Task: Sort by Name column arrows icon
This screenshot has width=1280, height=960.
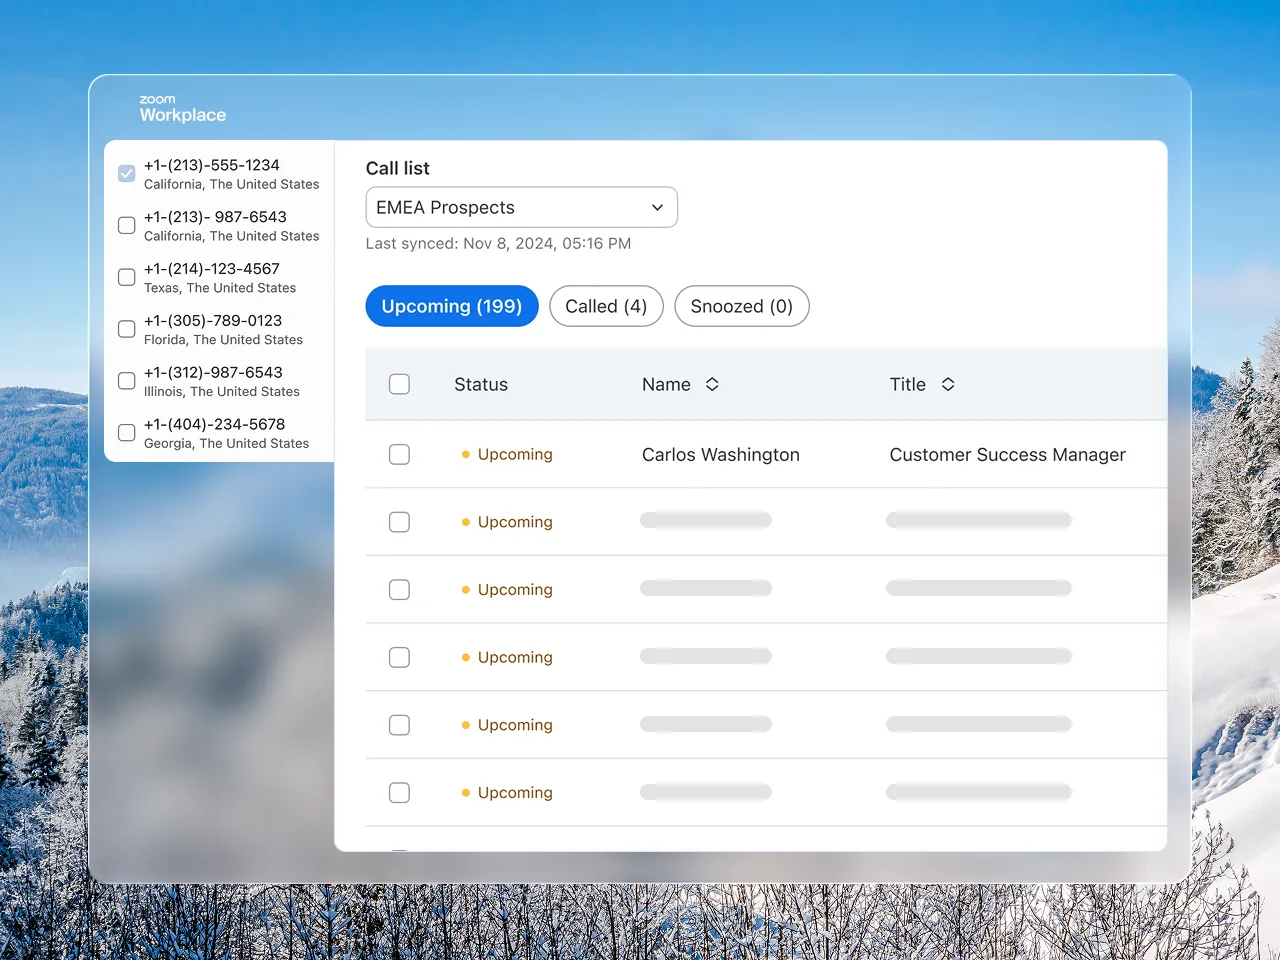Action: 712,384
